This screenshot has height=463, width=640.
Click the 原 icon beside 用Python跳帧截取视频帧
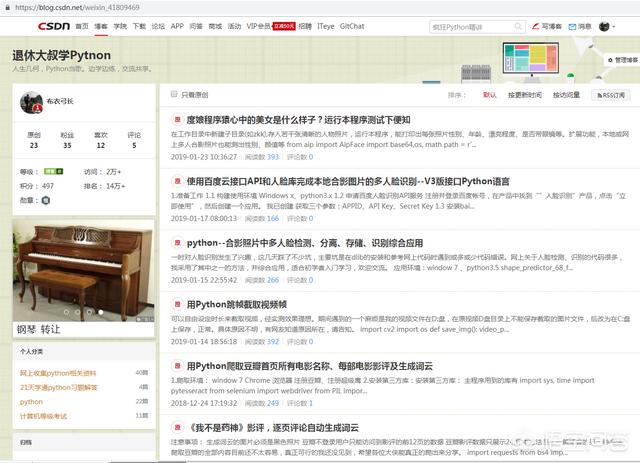[x=177, y=304]
